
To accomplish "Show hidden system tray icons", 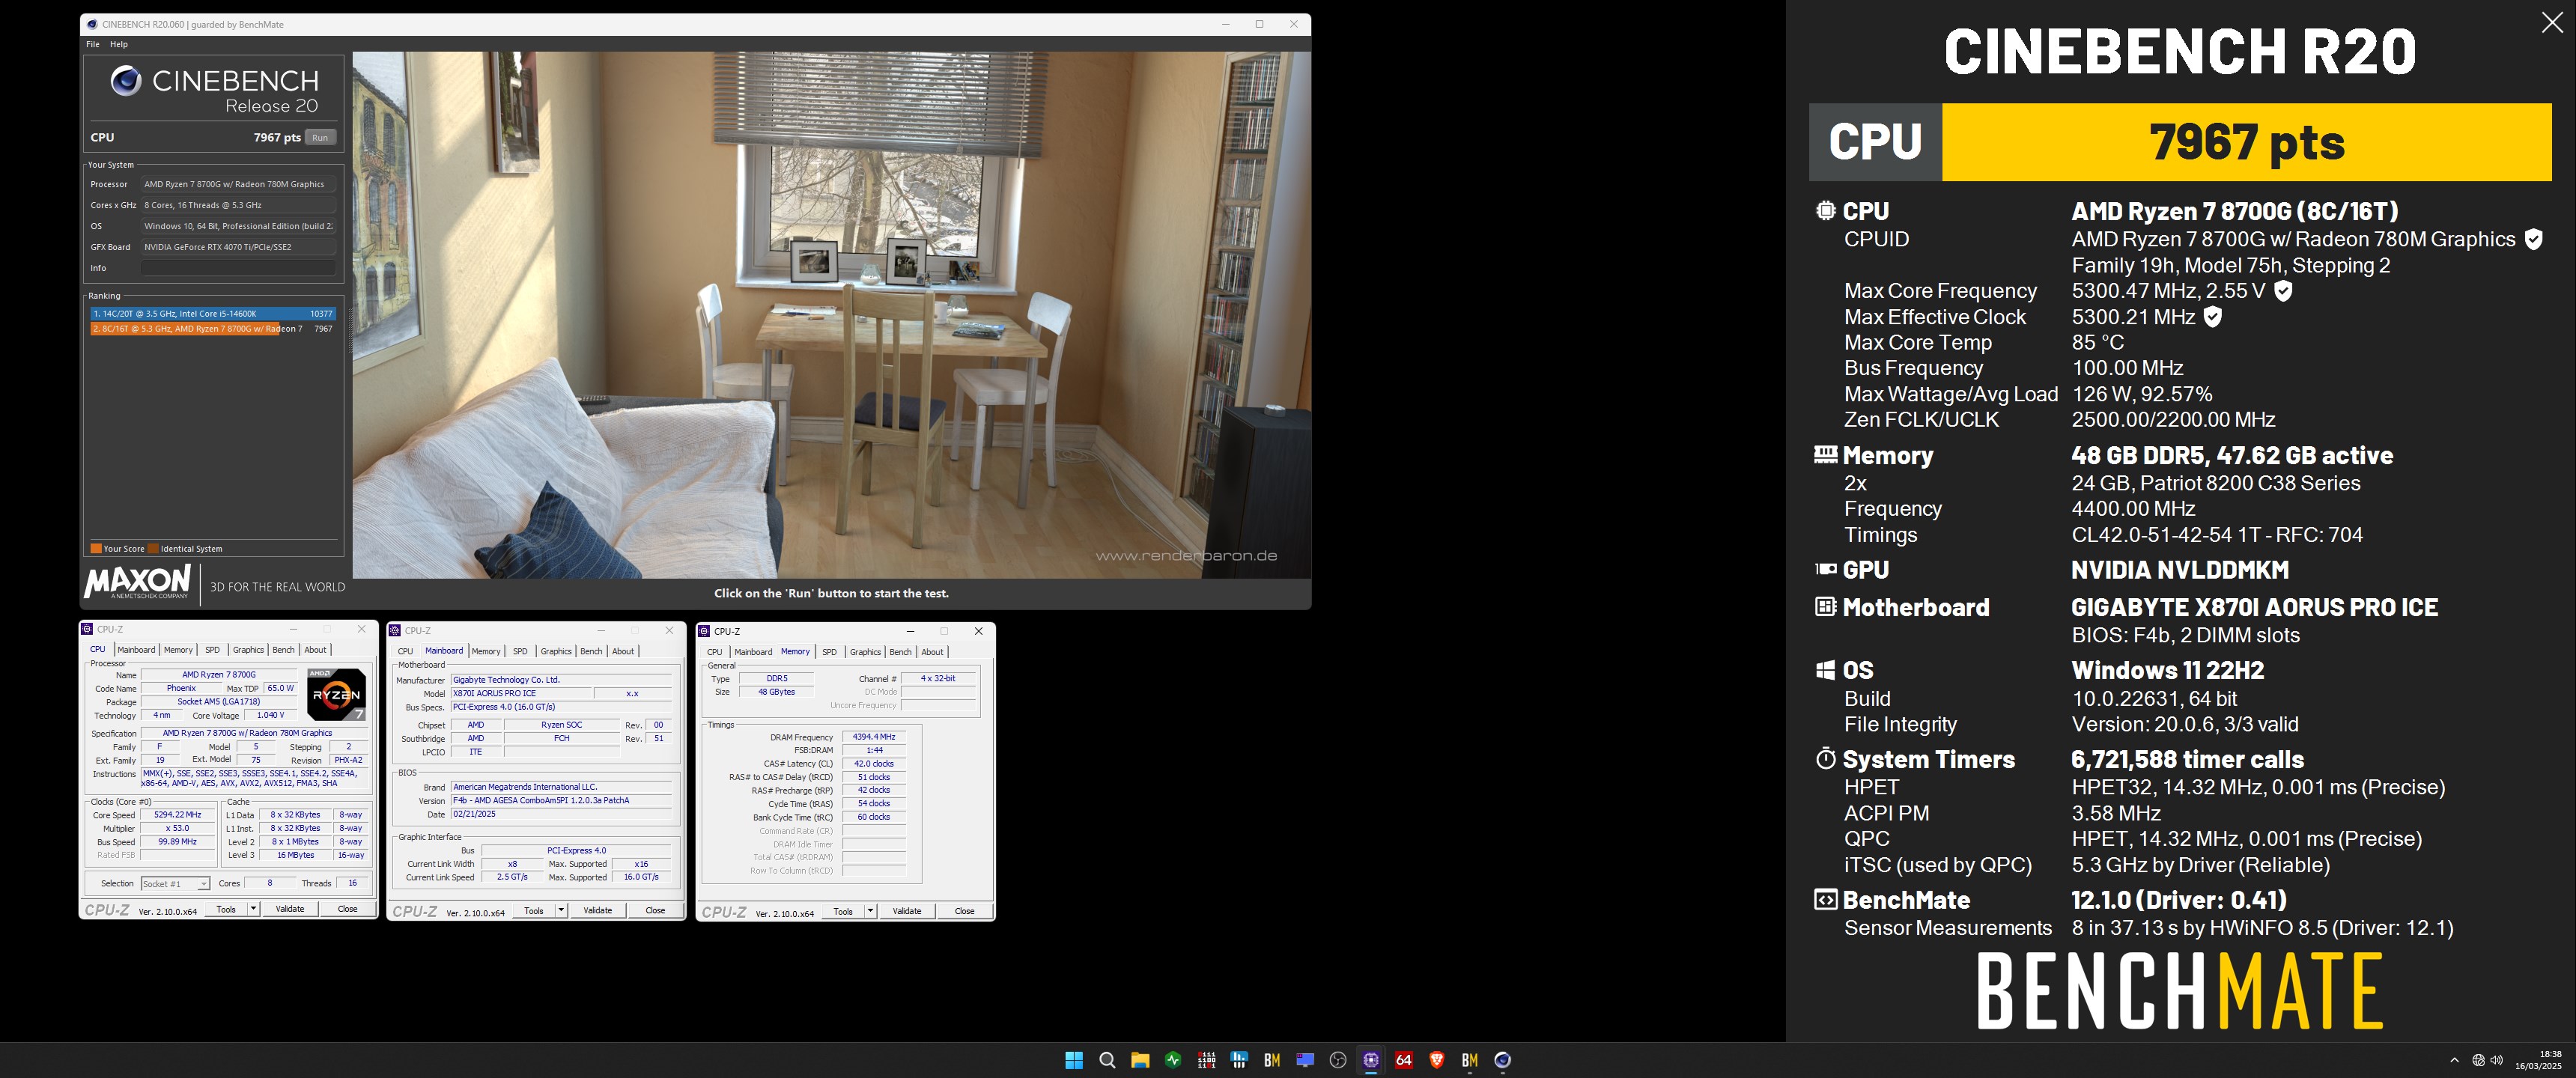I will [2454, 1060].
